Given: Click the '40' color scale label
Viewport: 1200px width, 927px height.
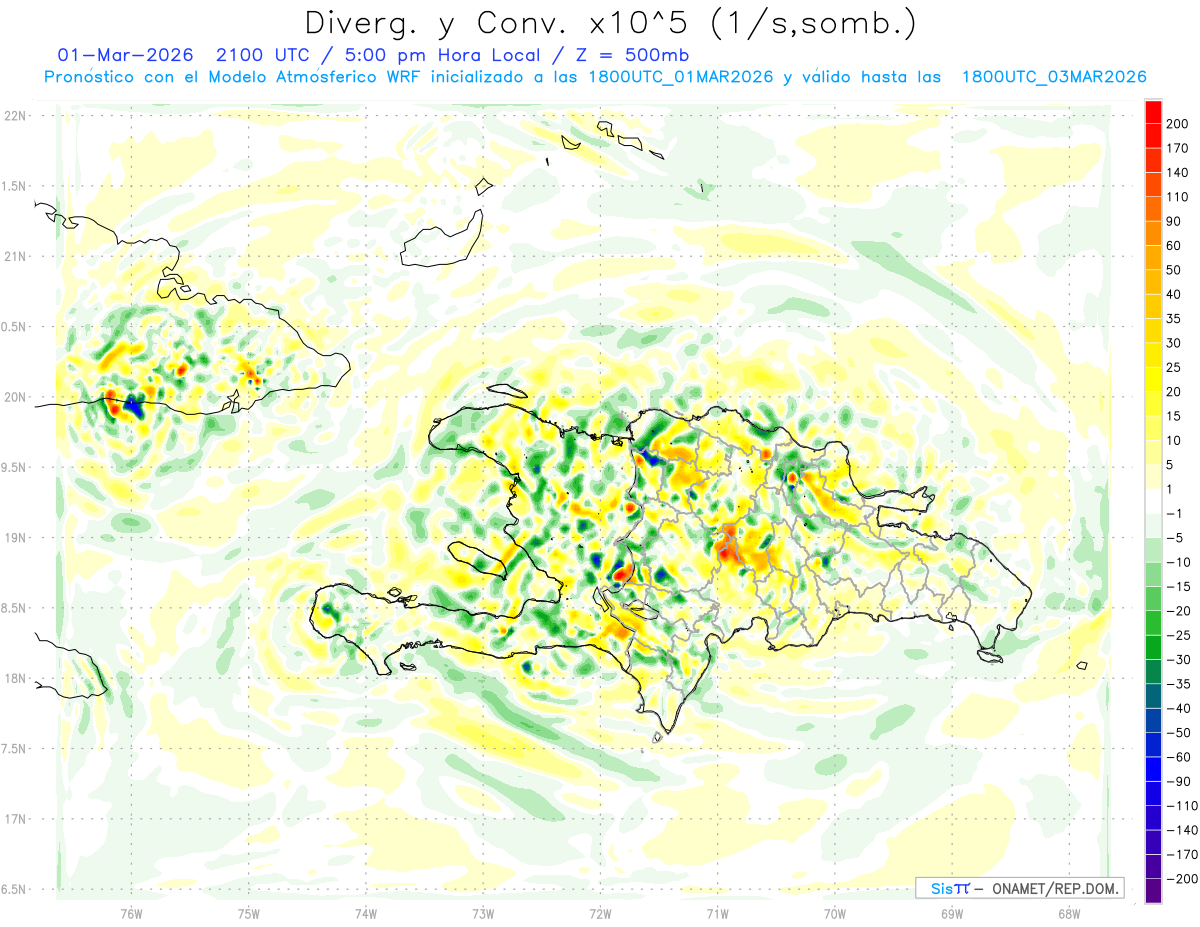Looking at the screenshot, I should tap(1174, 294).
